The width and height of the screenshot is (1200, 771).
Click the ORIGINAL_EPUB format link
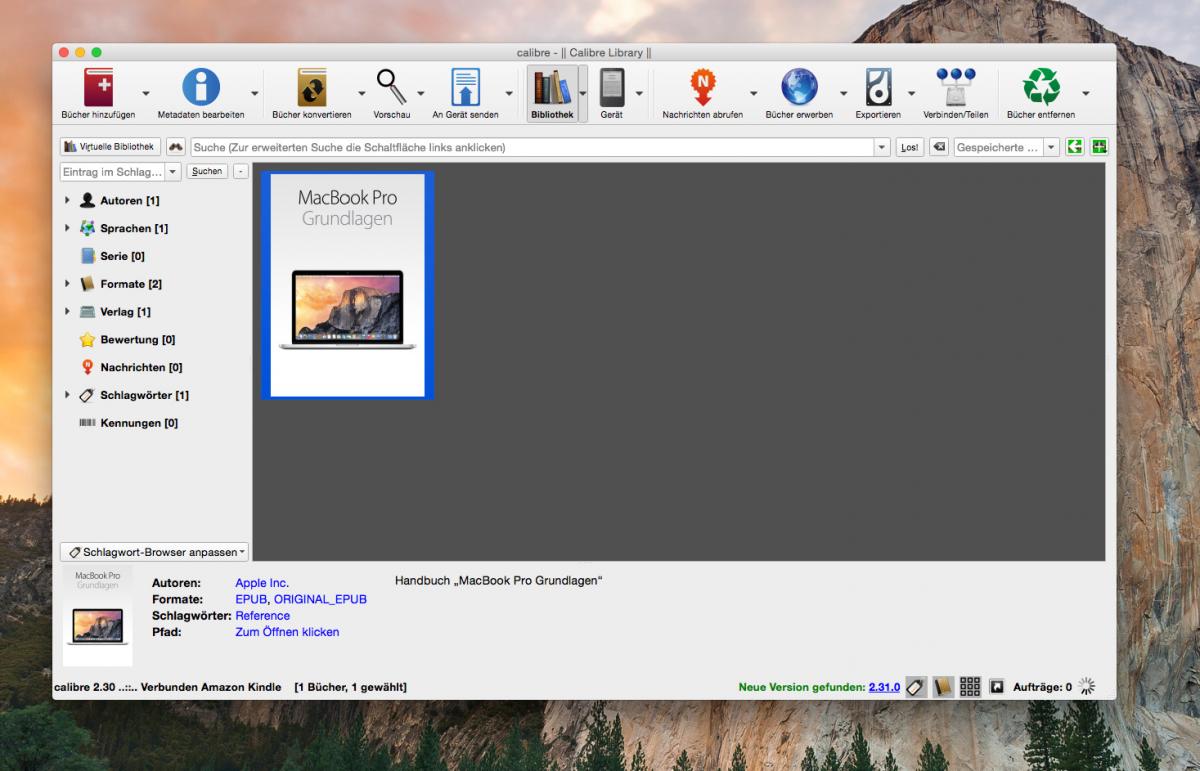pyautogui.click(x=320, y=599)
